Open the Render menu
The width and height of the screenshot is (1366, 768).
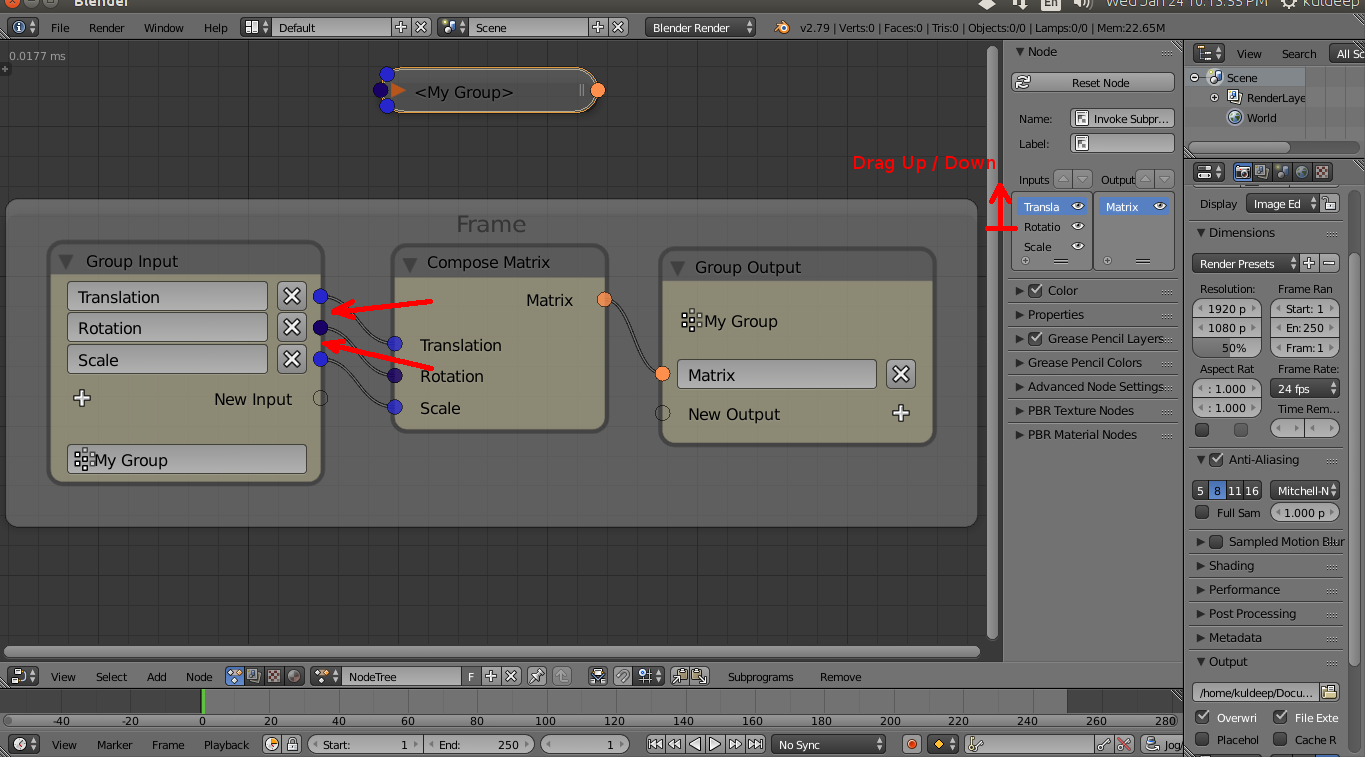coord(107,28)
